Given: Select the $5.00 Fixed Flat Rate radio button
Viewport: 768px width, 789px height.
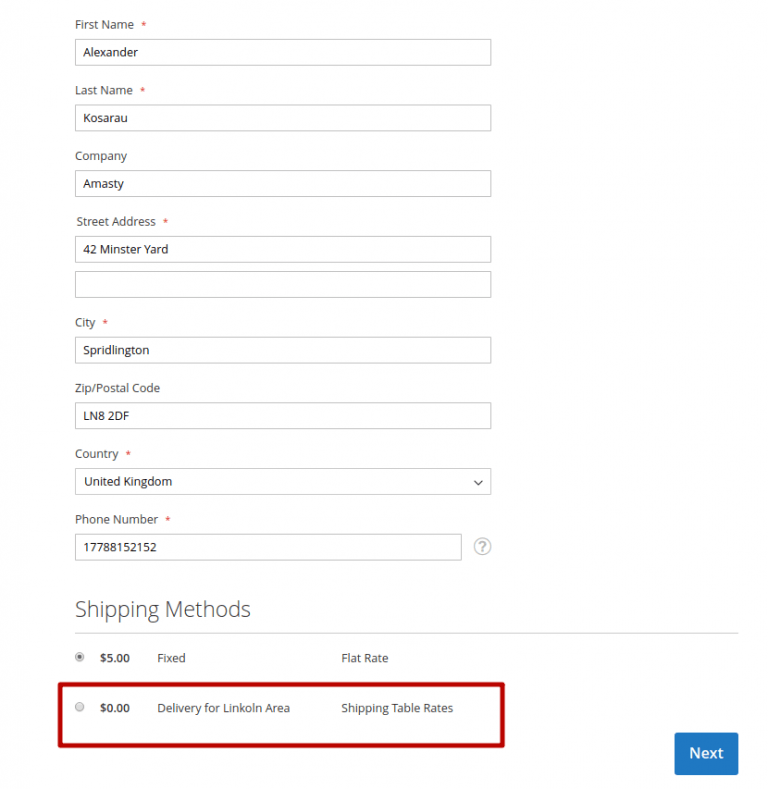Looking at the screenshot, I should click(x=80, y=657).
